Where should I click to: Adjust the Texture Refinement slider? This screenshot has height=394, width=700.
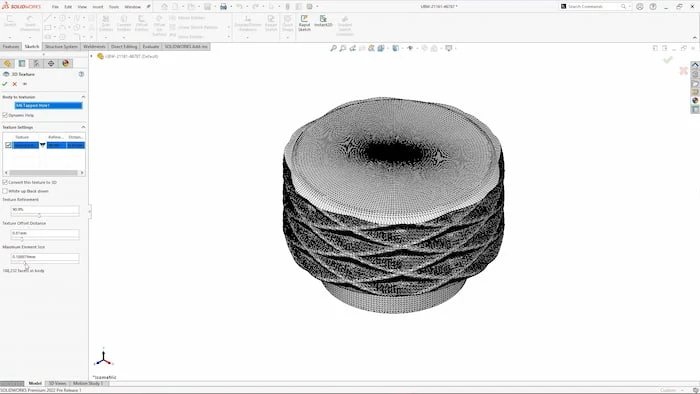pyautogui.click(x=39, y=216)
